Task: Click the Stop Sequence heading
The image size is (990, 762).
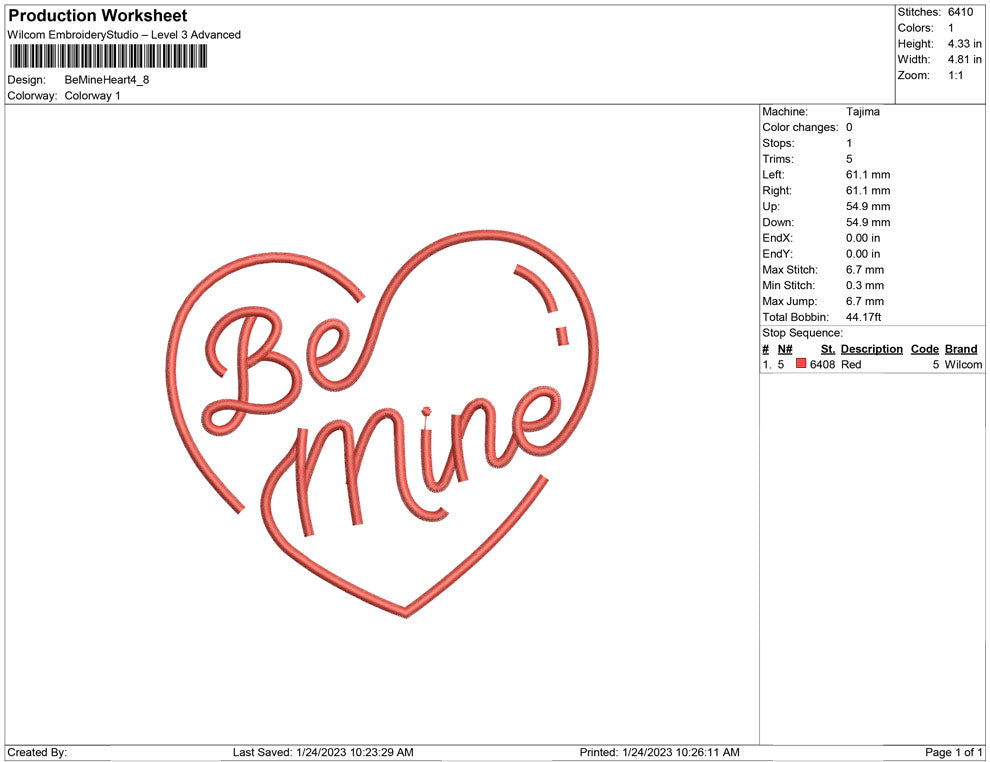Action: point(802,333)
